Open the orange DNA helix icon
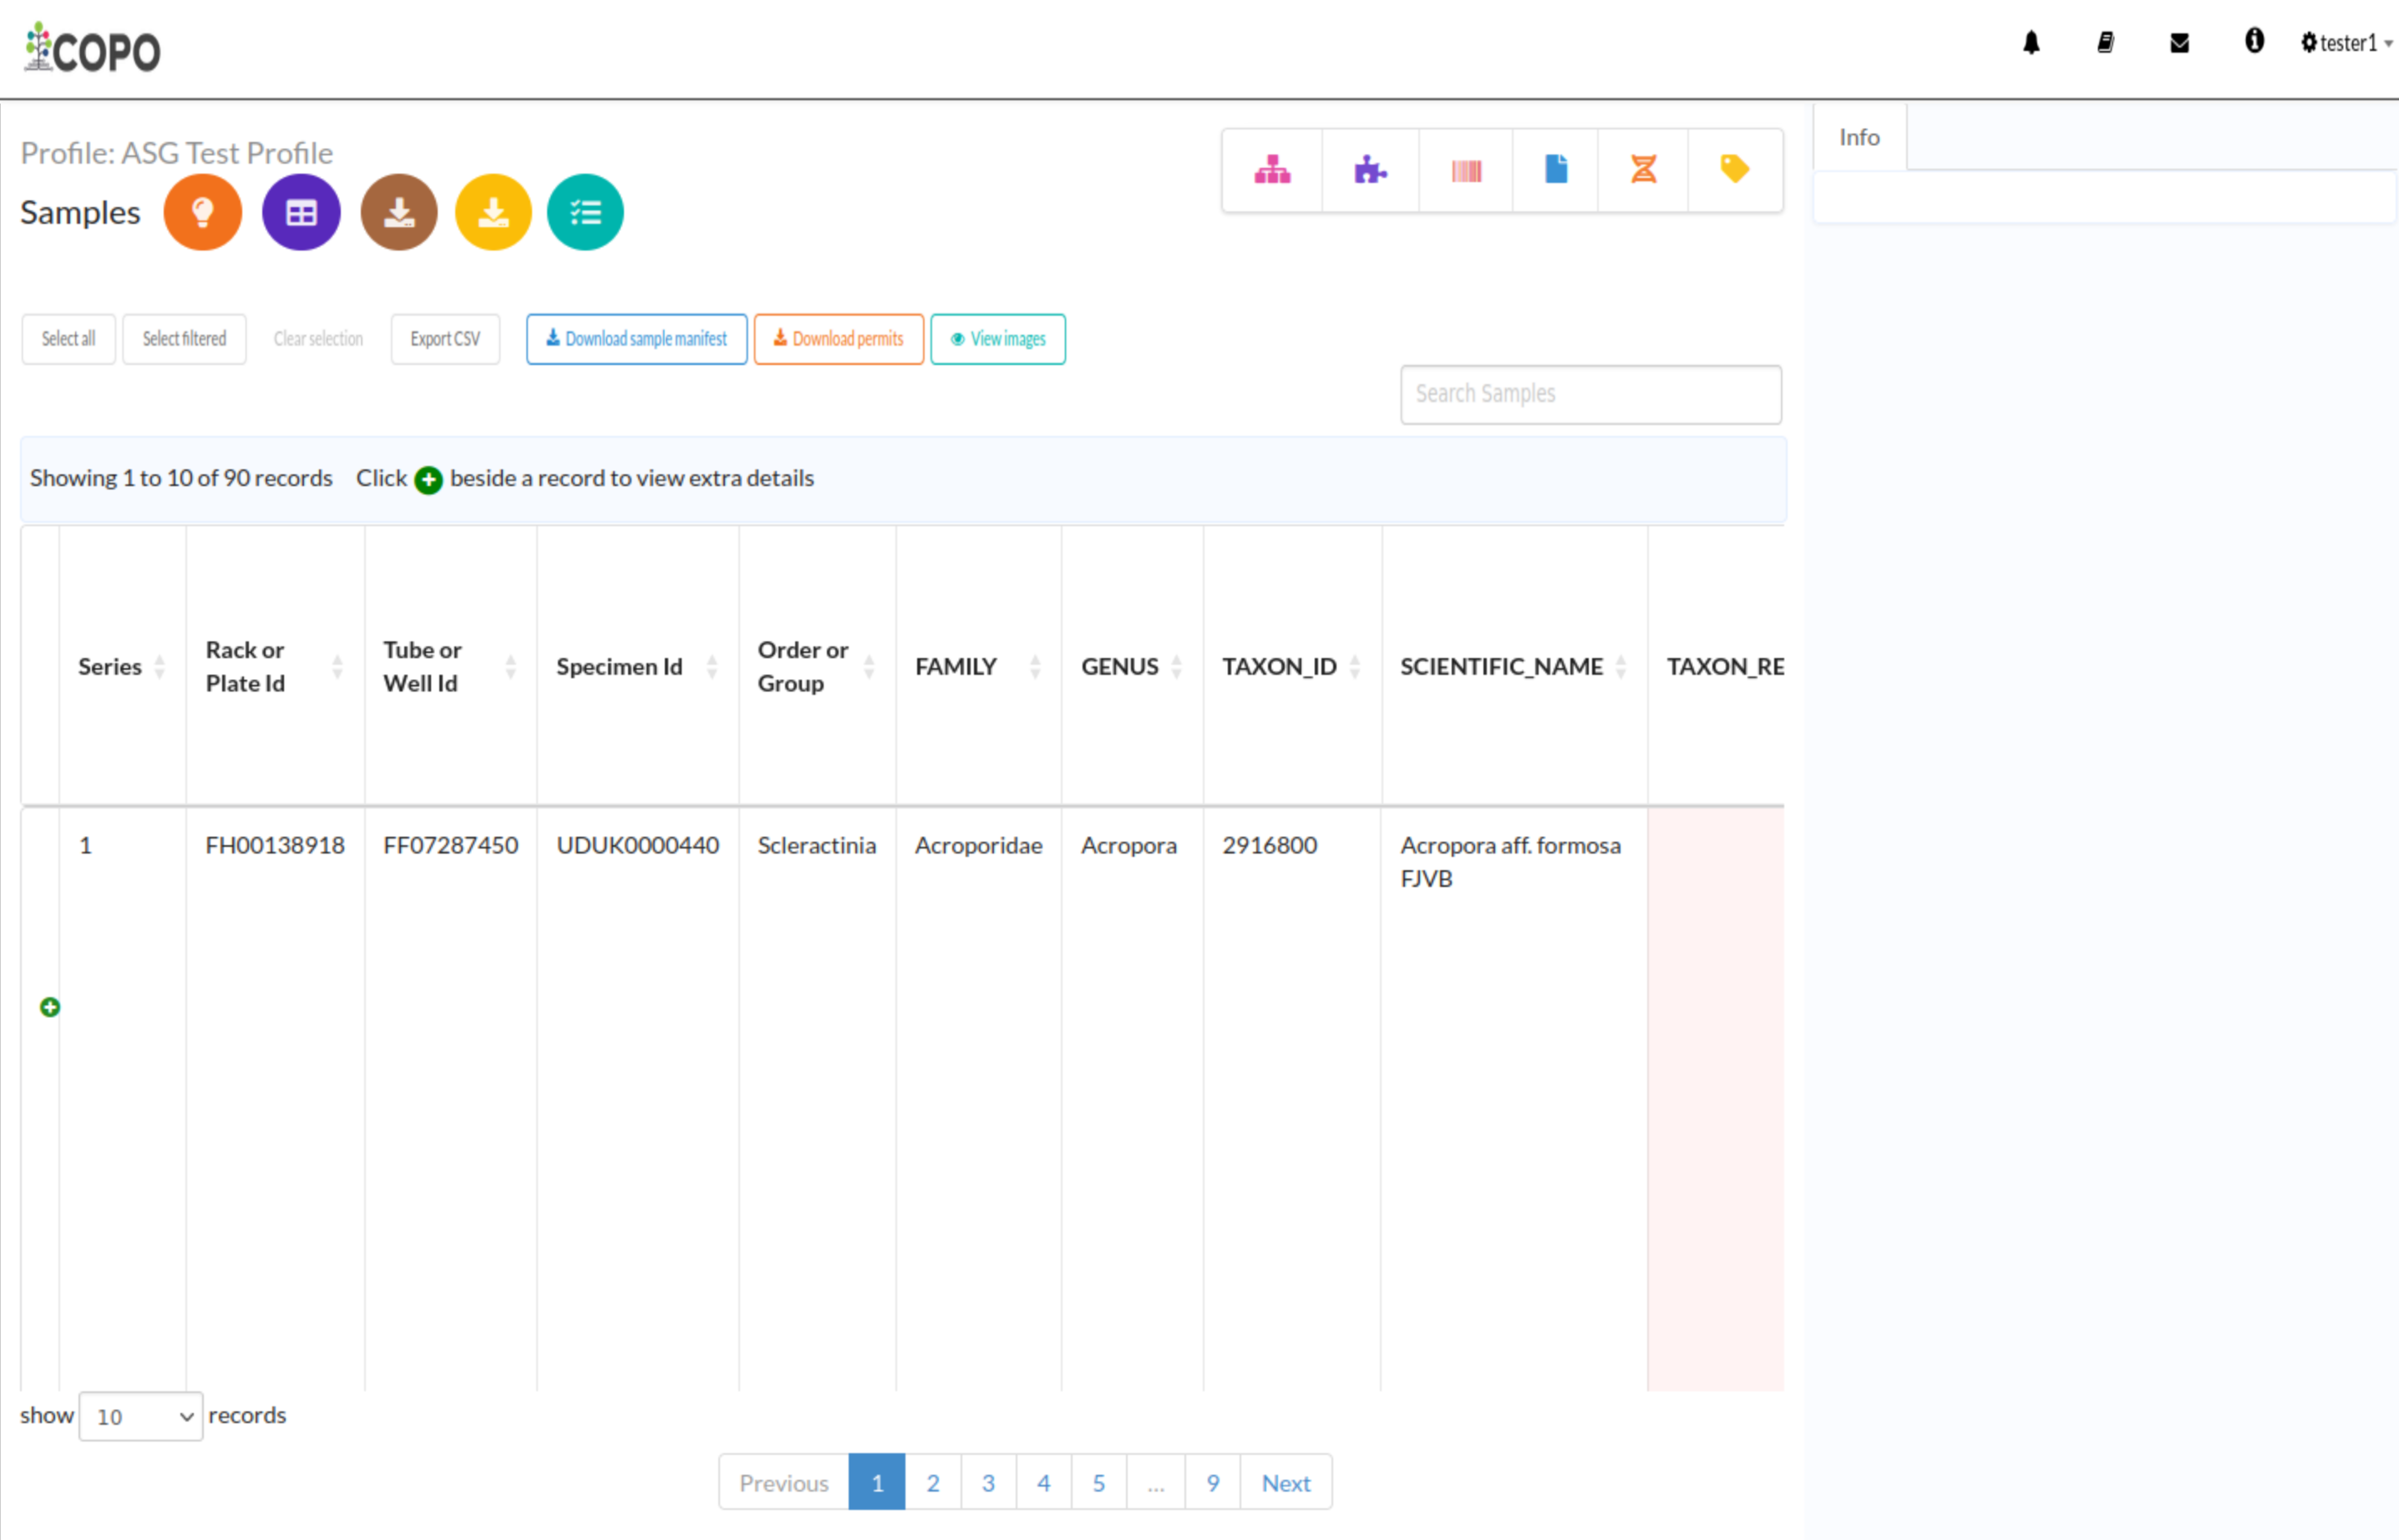2399x1540 pixels. tap(1643, 170)
